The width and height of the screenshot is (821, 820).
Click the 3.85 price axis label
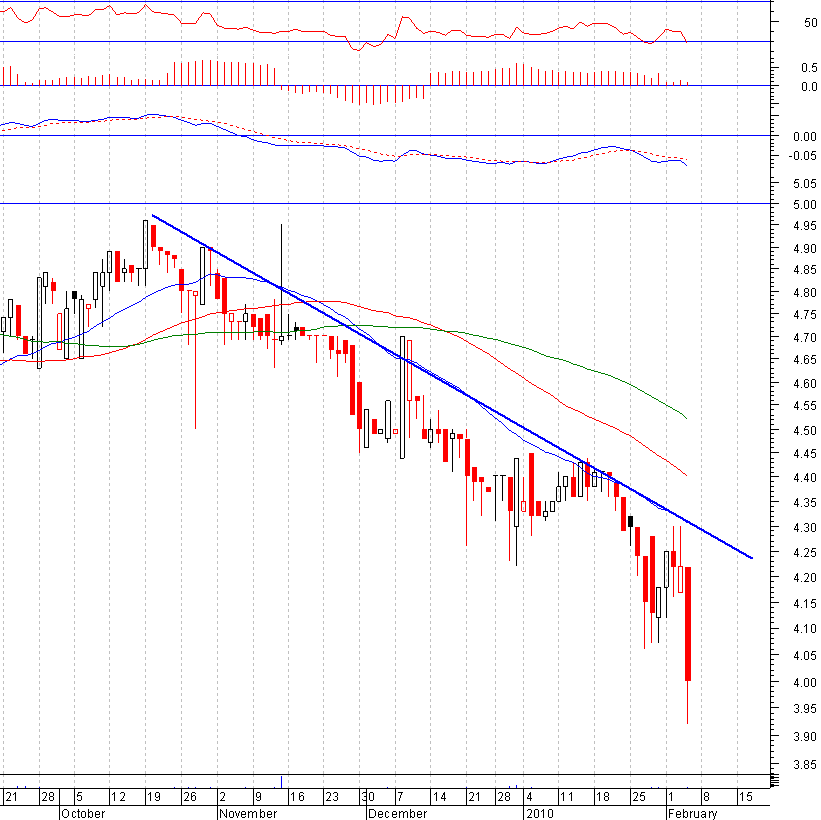tap(805, 765)
